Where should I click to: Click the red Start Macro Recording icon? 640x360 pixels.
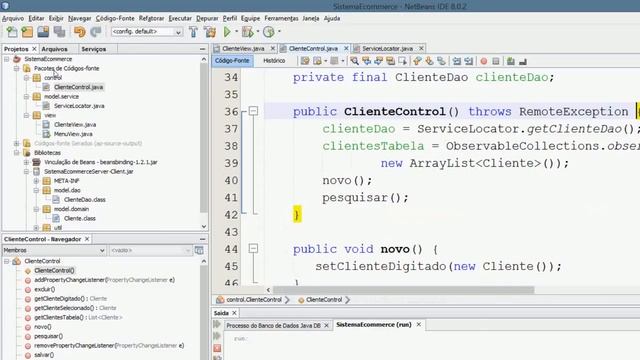pyautogui.click(x=484, y=61)
